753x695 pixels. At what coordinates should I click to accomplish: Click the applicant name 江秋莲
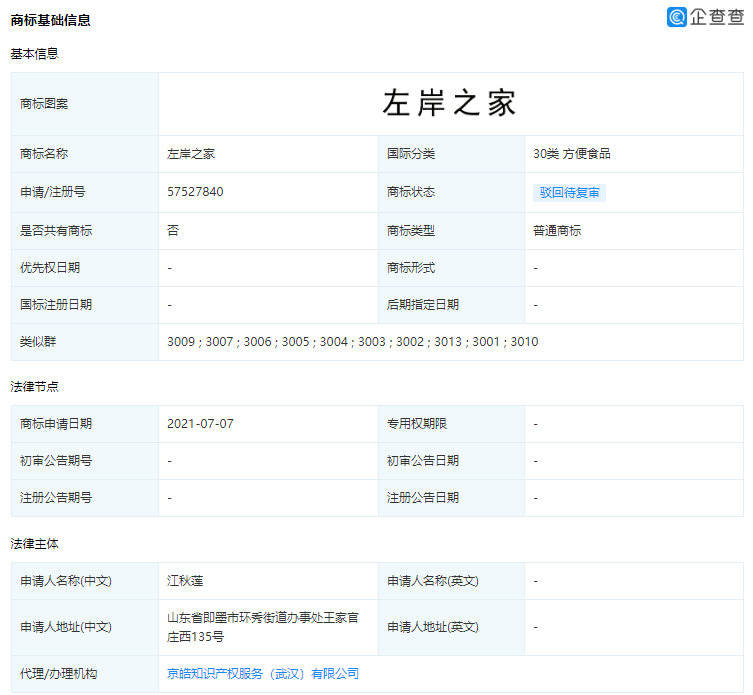[185, 581]
